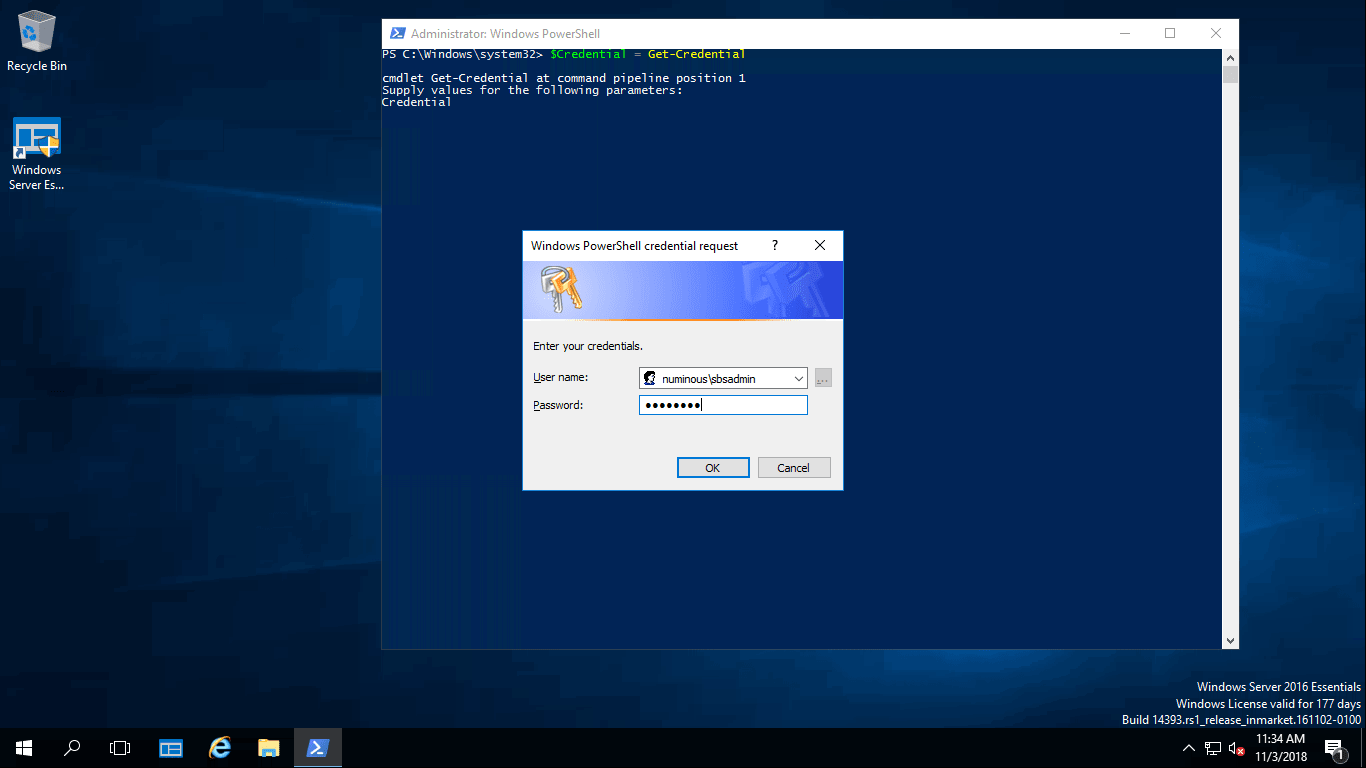Click the browse ellipsis button beside User name

[823, 379]
